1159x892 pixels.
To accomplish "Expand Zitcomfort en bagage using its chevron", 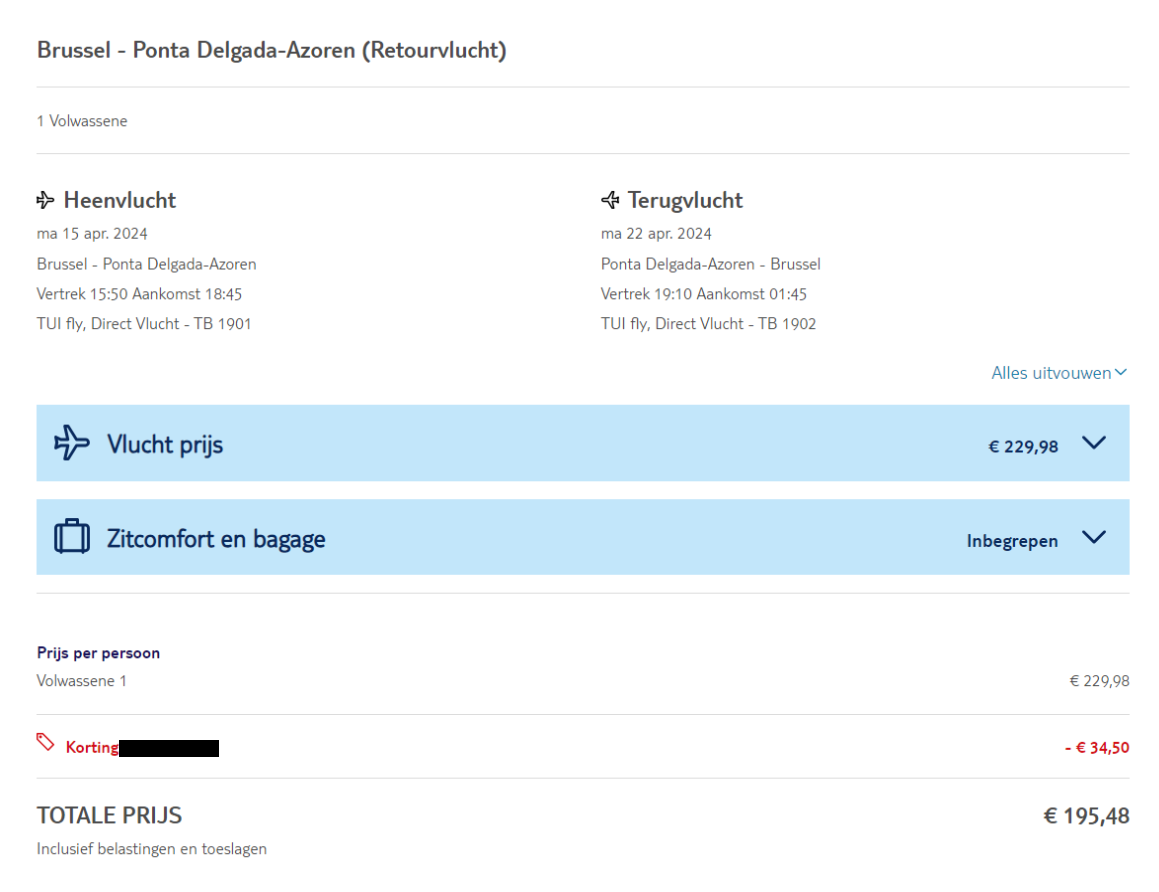I will [x=1094, y=537].
